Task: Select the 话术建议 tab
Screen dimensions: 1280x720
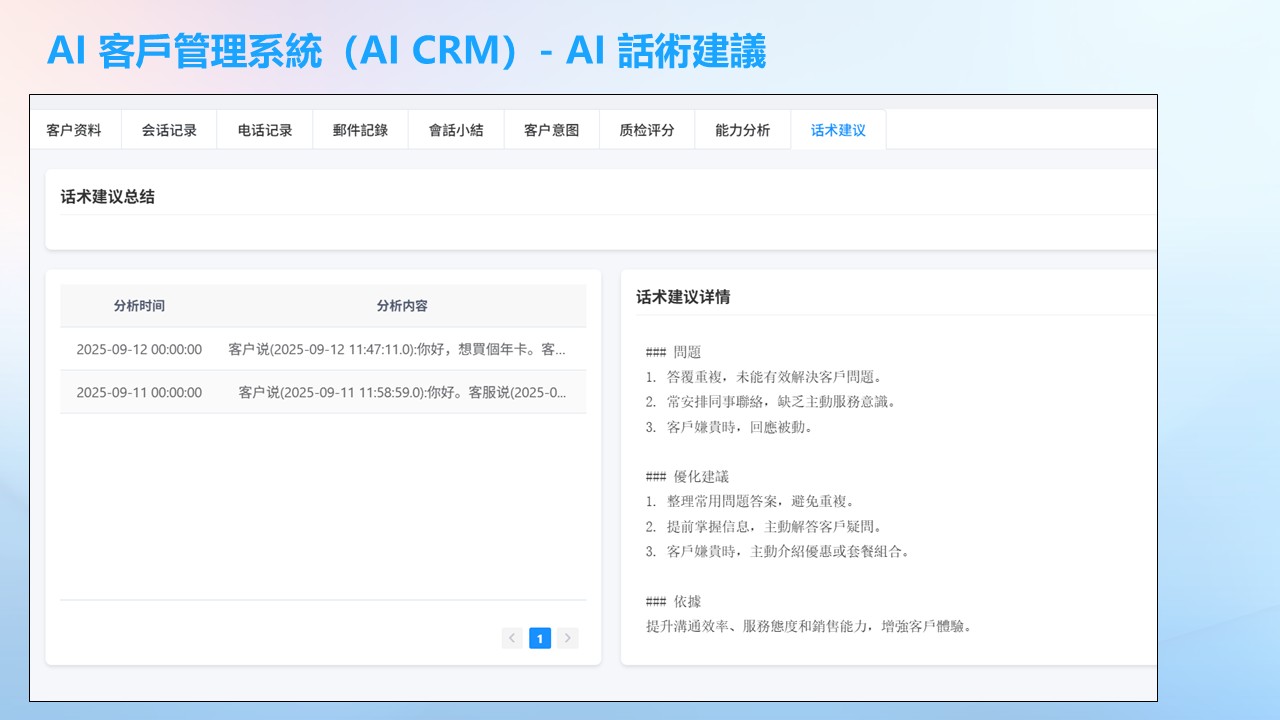Action: [x=838, y=130]
